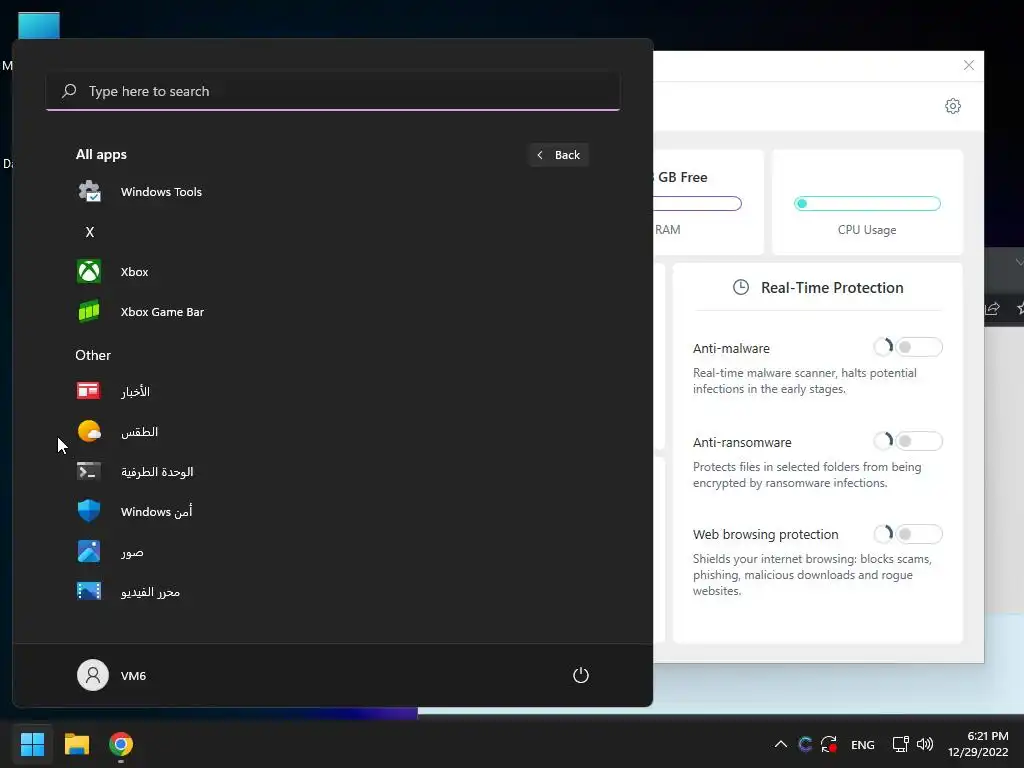
Task: Launch الوحدة الطرفية terminal app
Action: (x=157, y=472)
